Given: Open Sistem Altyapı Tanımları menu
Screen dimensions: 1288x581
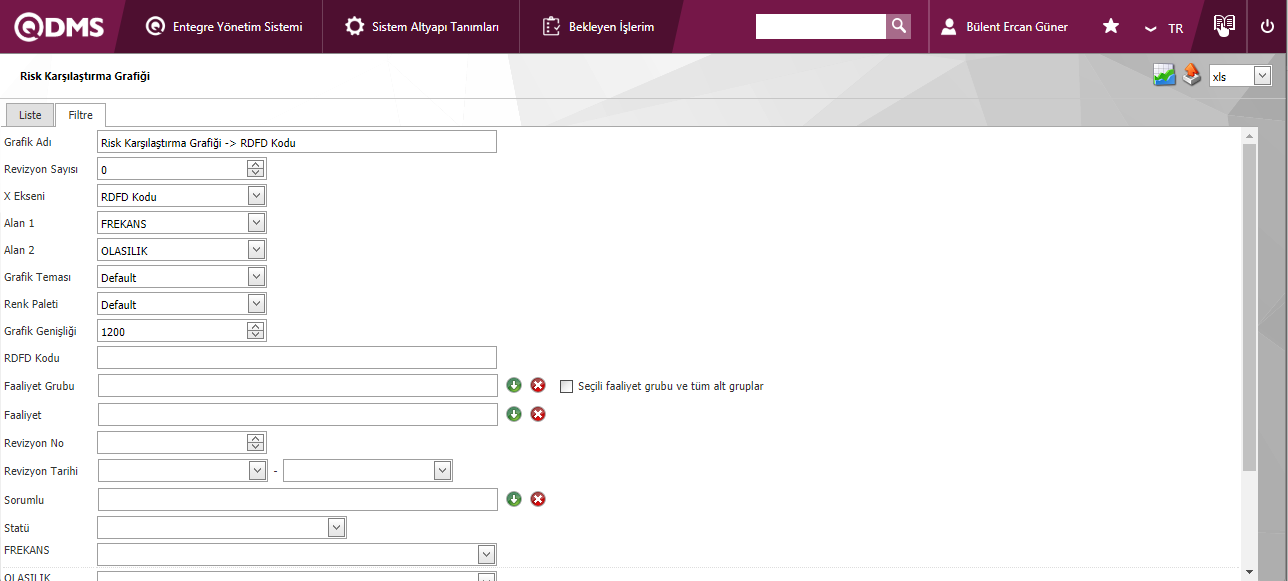Looking at the screenshot, I should pyautogui.click(x=435, y=27).
